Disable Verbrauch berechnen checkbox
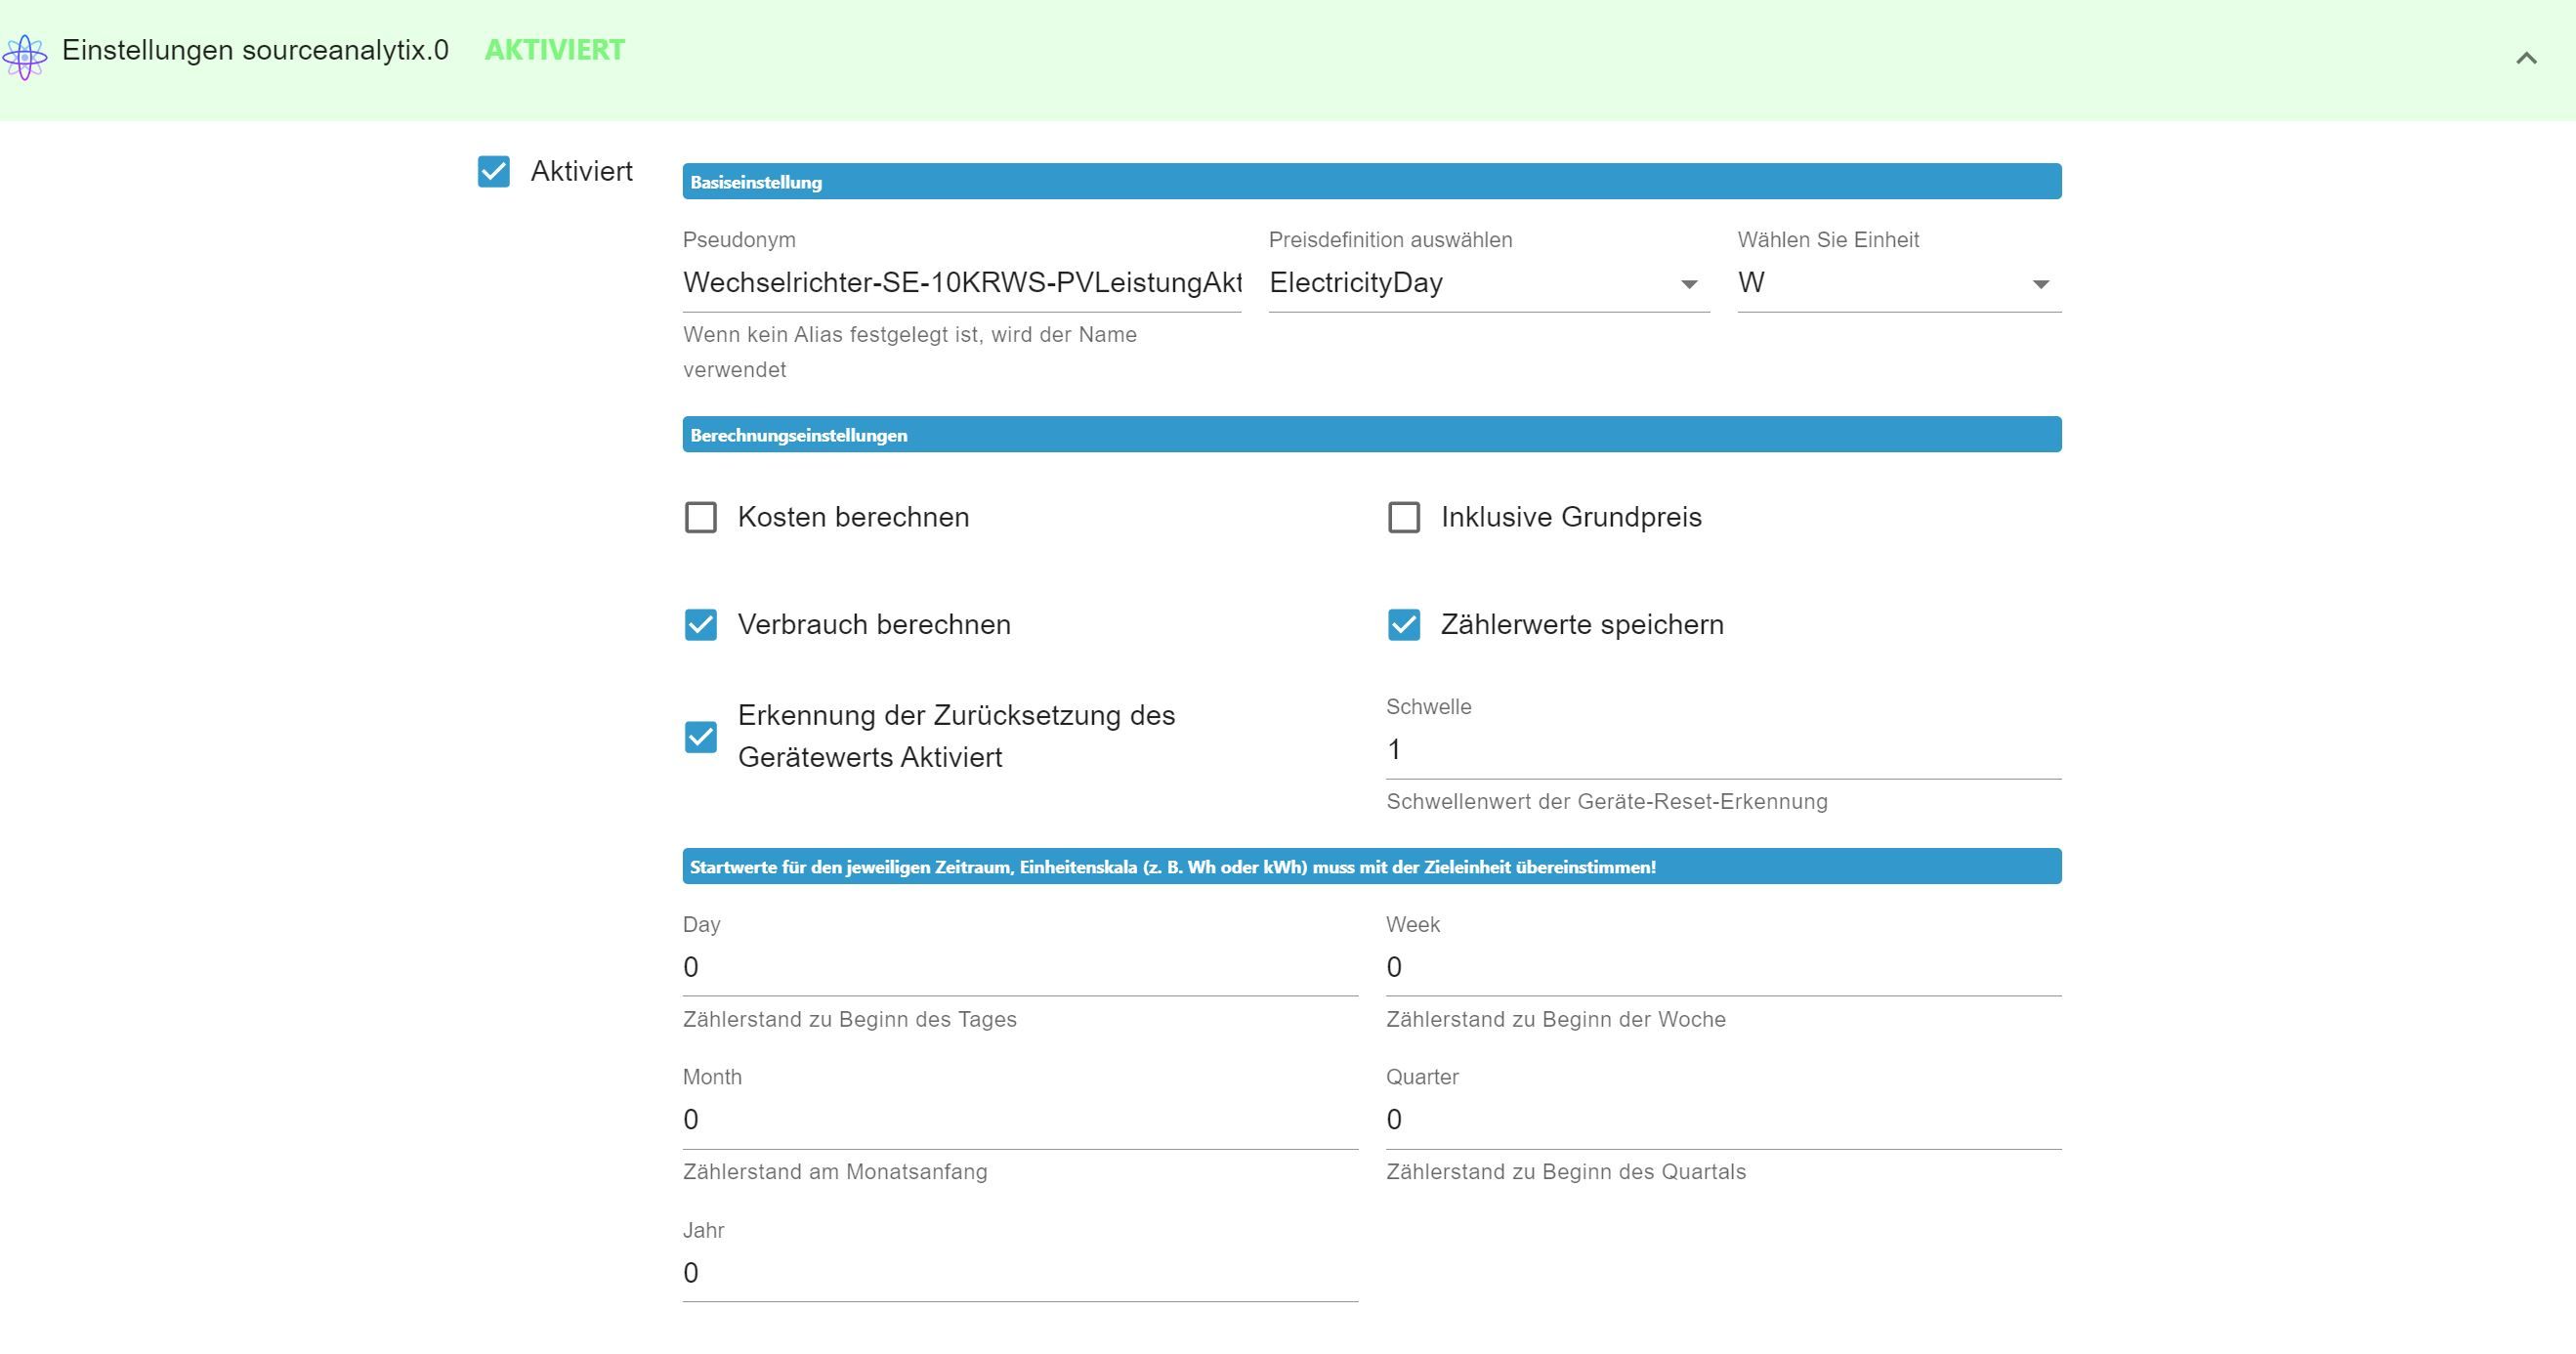The image size is (2576, 1354). (x=700, y=624)
